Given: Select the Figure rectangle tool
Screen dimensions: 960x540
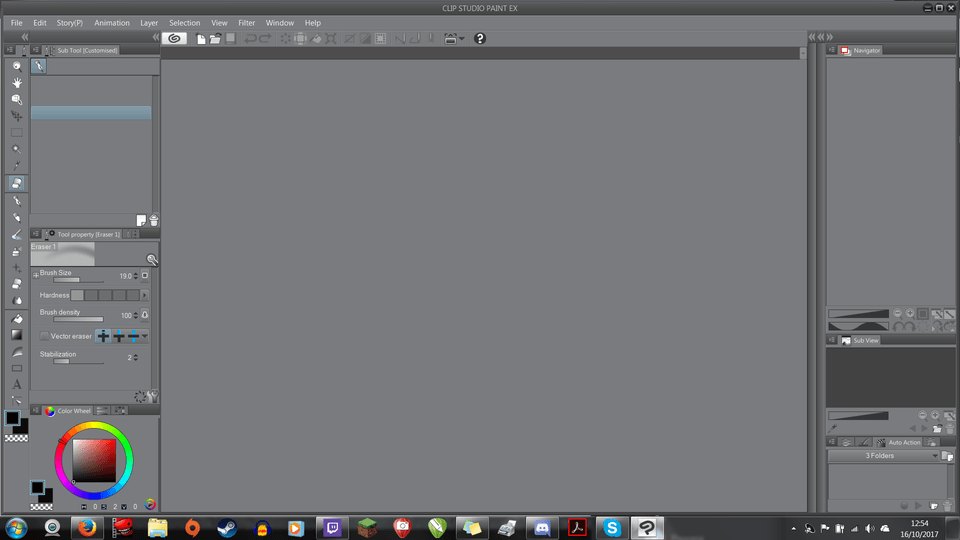Looking at the screenshot, I should (17, 368).
